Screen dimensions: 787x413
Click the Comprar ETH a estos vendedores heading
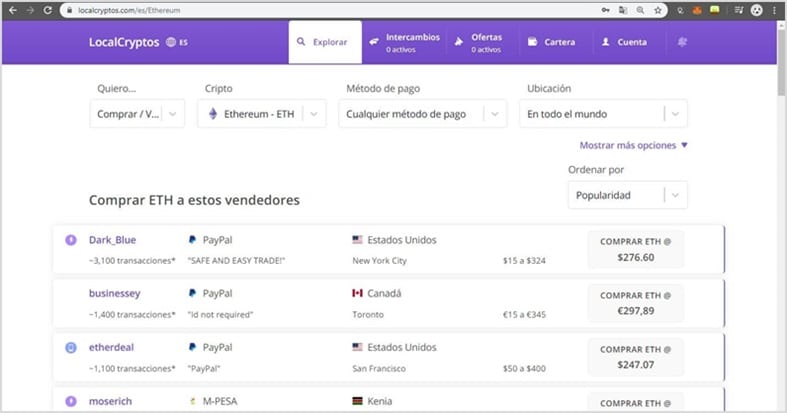194,200
